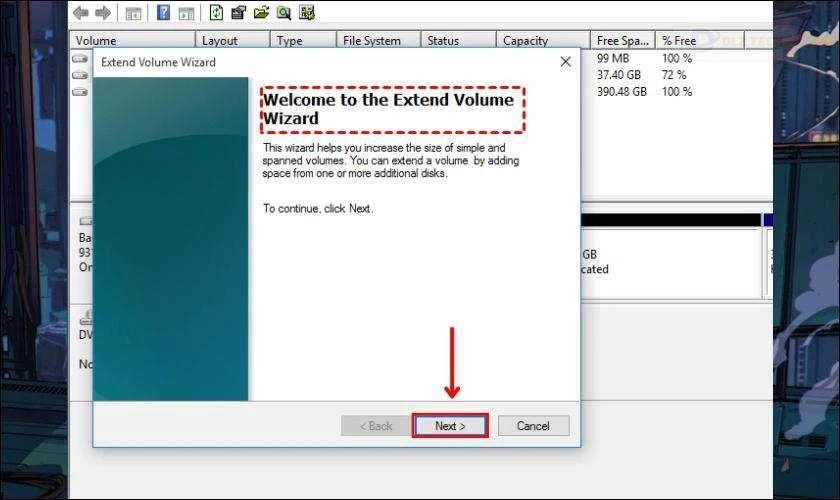The width and height of the screenshot is (840, 500).
Task: Click the wizard title 'Extend Volume Wizard'
Action: pyautogui.click(x=158, y=62)
